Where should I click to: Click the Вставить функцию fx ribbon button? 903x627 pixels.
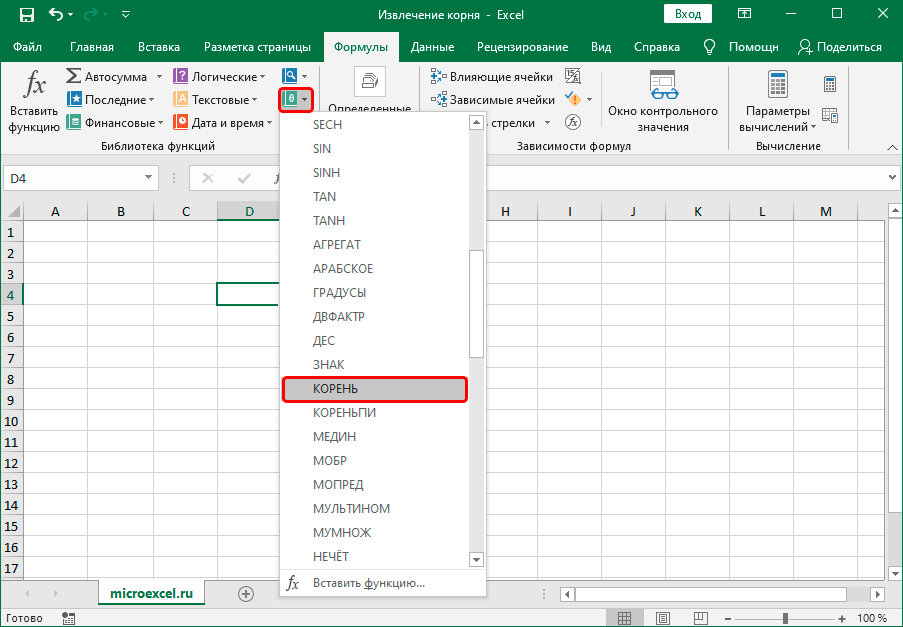pyautogui.click(x=33, y=102)
